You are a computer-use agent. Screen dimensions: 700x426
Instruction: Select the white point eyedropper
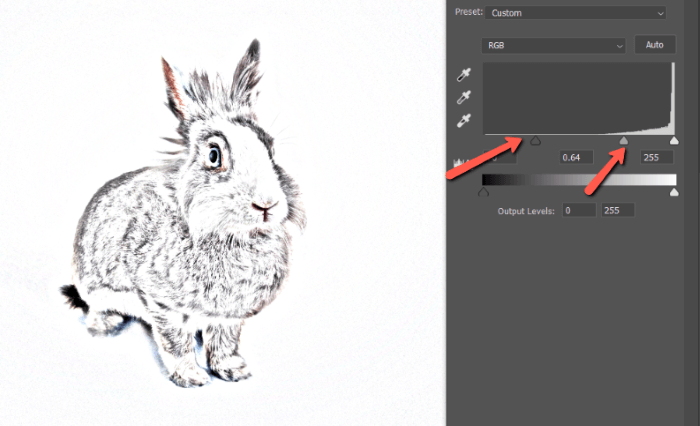[463, 121]
